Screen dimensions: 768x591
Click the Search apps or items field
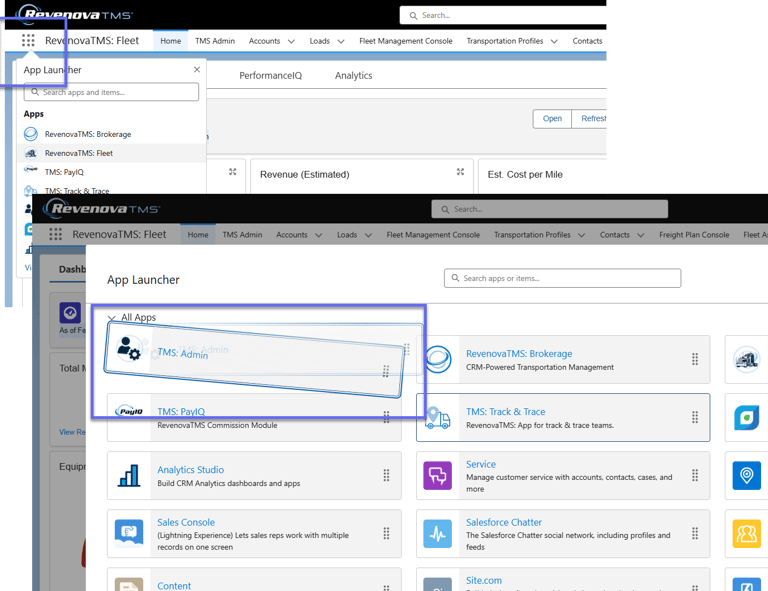pos(562,278)
